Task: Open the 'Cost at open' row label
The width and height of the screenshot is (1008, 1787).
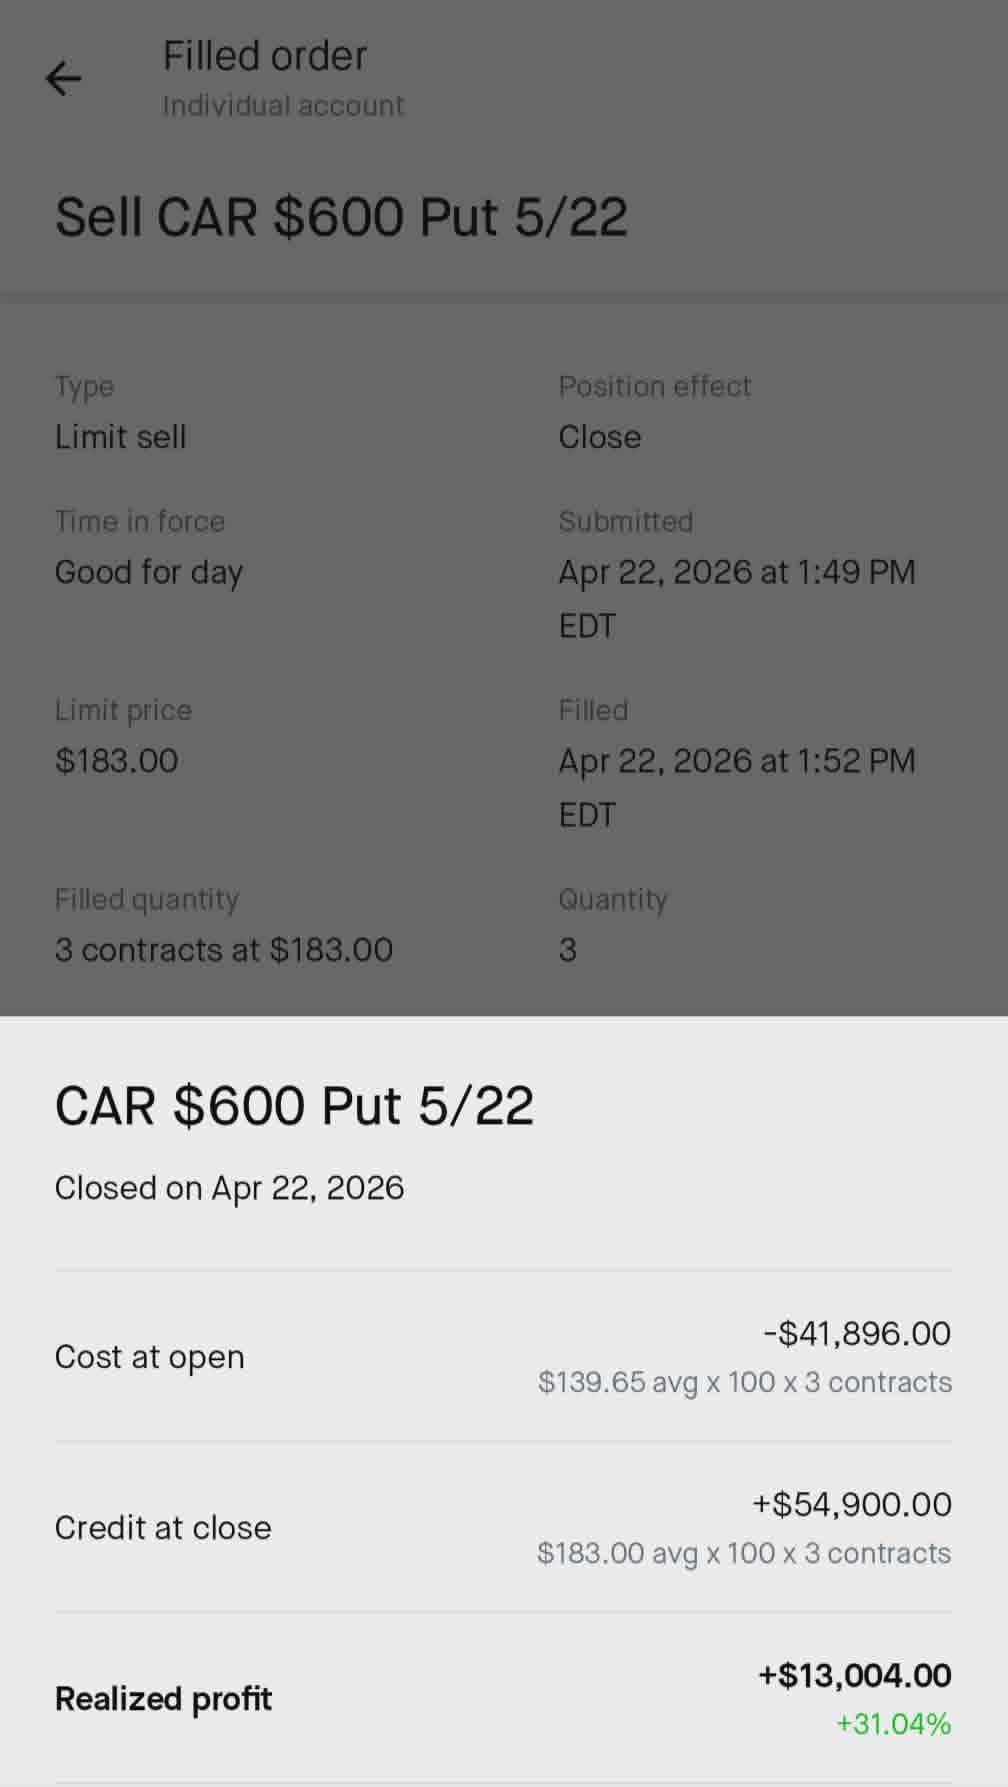Action: [x=149, y=1357]
